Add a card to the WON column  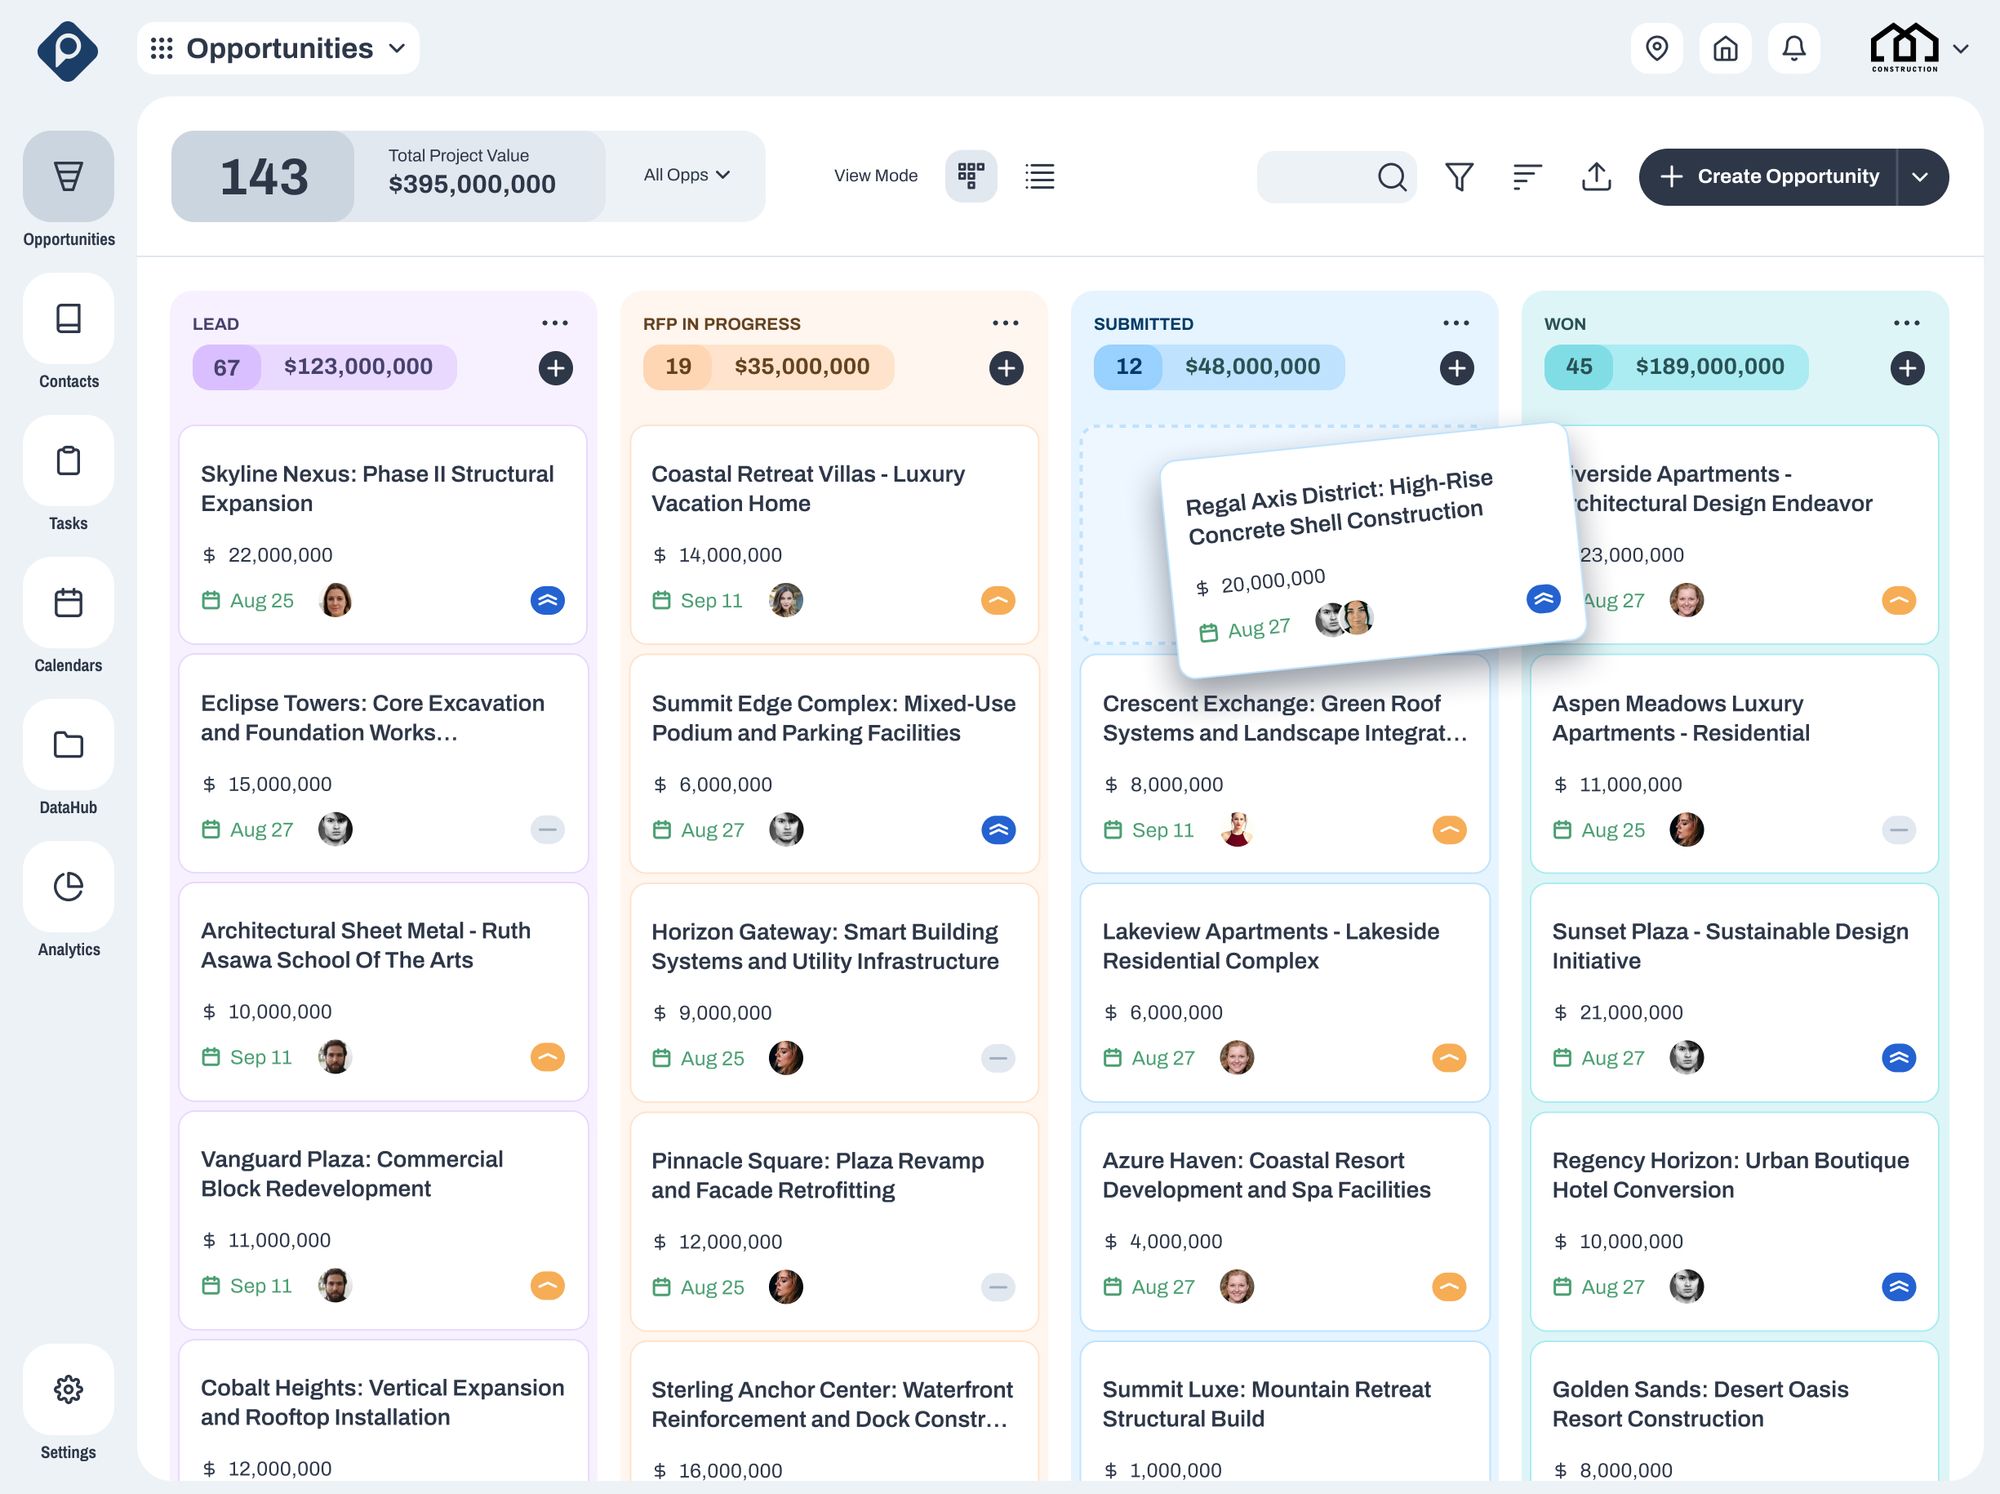pyautogui.click(x=1907, y=368)
